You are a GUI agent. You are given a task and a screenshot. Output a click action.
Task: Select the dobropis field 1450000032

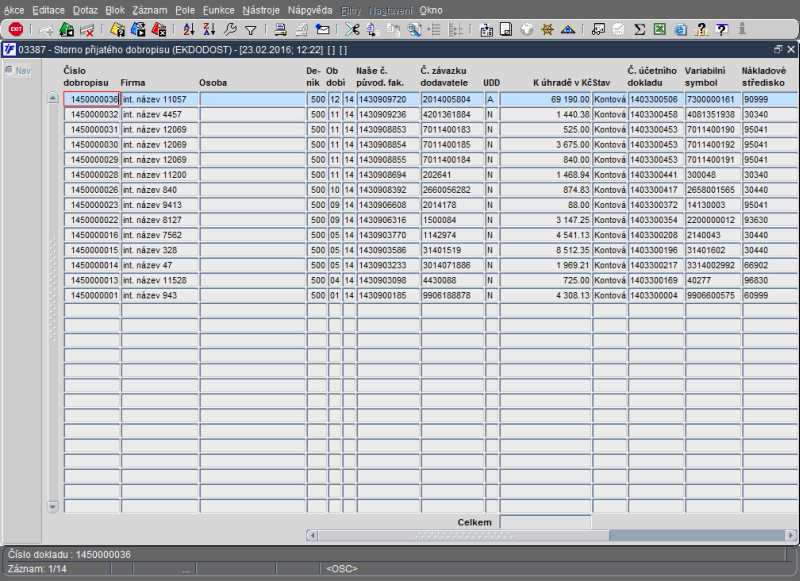click(x=92, y=114)
